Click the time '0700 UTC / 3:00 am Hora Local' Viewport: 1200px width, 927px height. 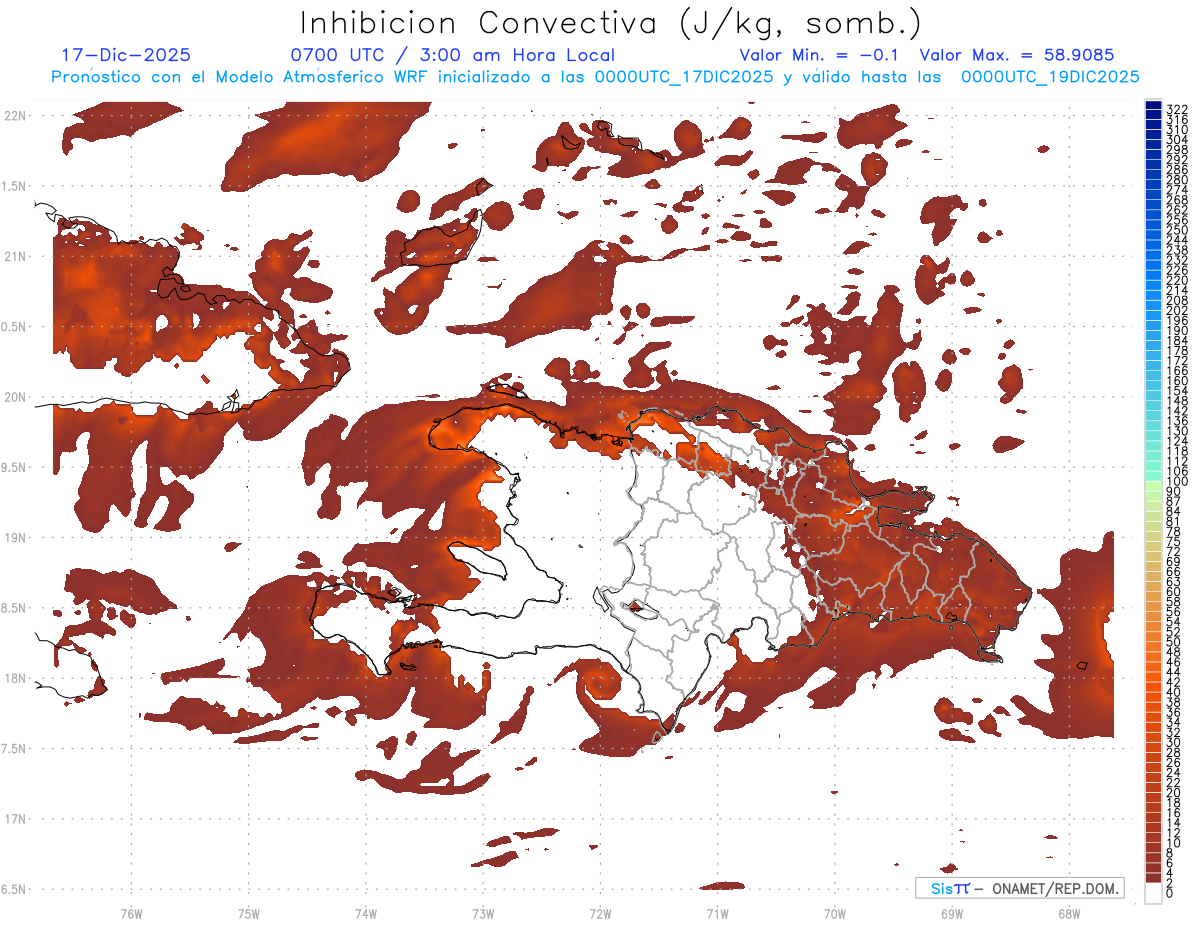453,55
